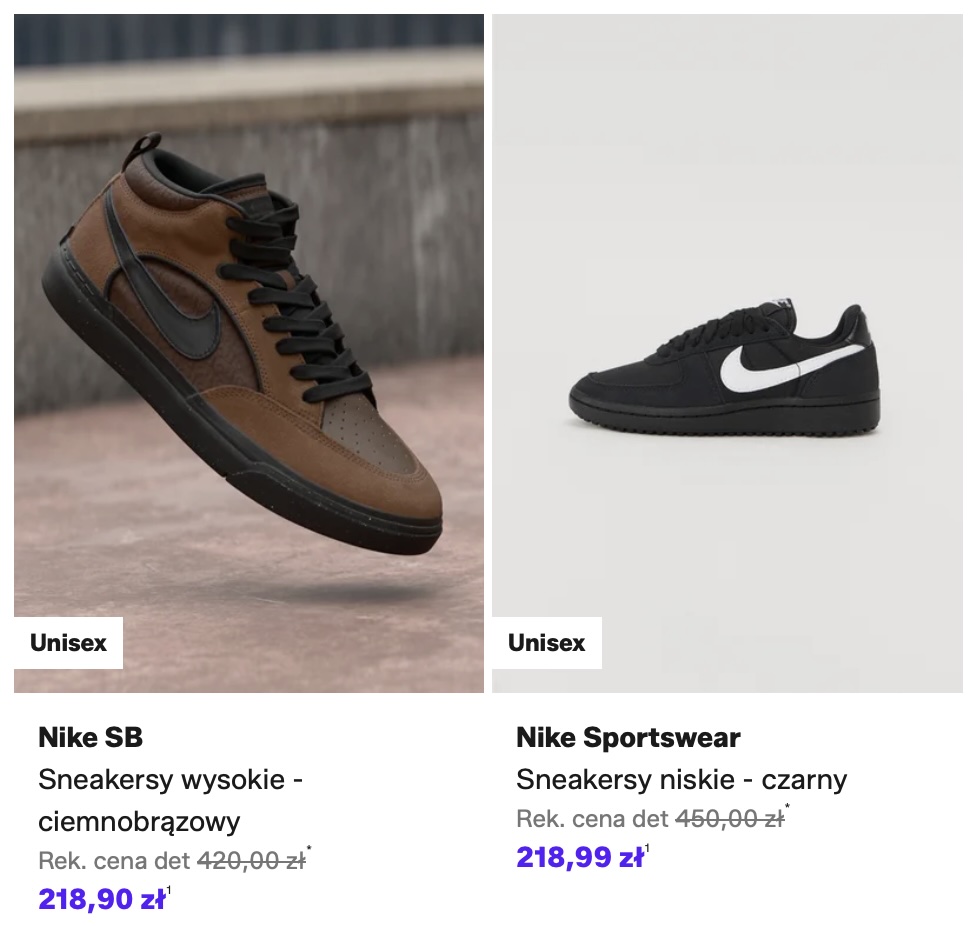Image resolution: width=970 pixels, height=926 pixels.
Task: Click the asterisk footnote after 450,00 zł
Action: tap(788, 808)
